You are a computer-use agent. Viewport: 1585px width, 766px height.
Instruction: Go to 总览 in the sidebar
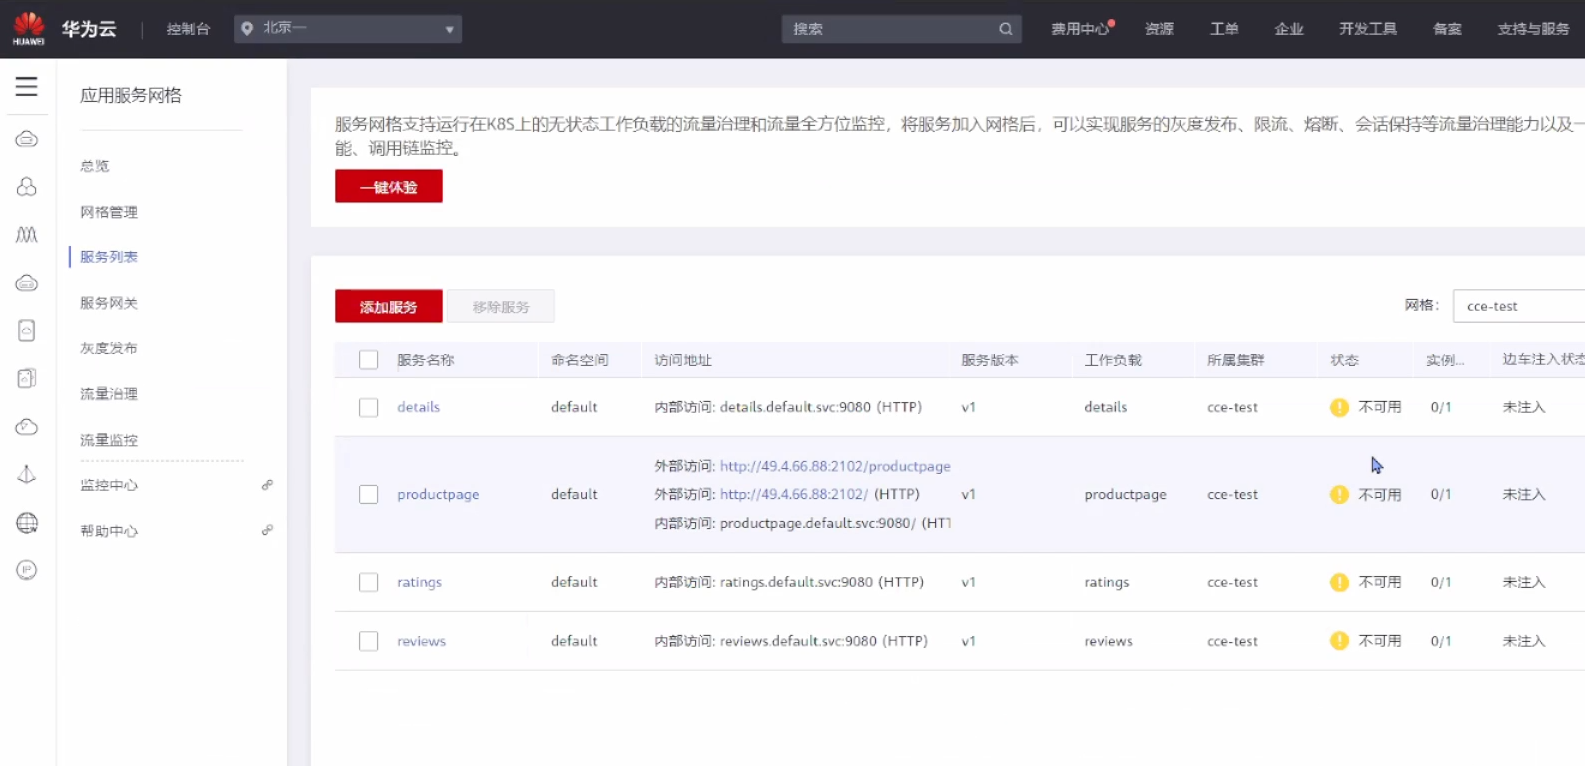click(x=95, y=166)
